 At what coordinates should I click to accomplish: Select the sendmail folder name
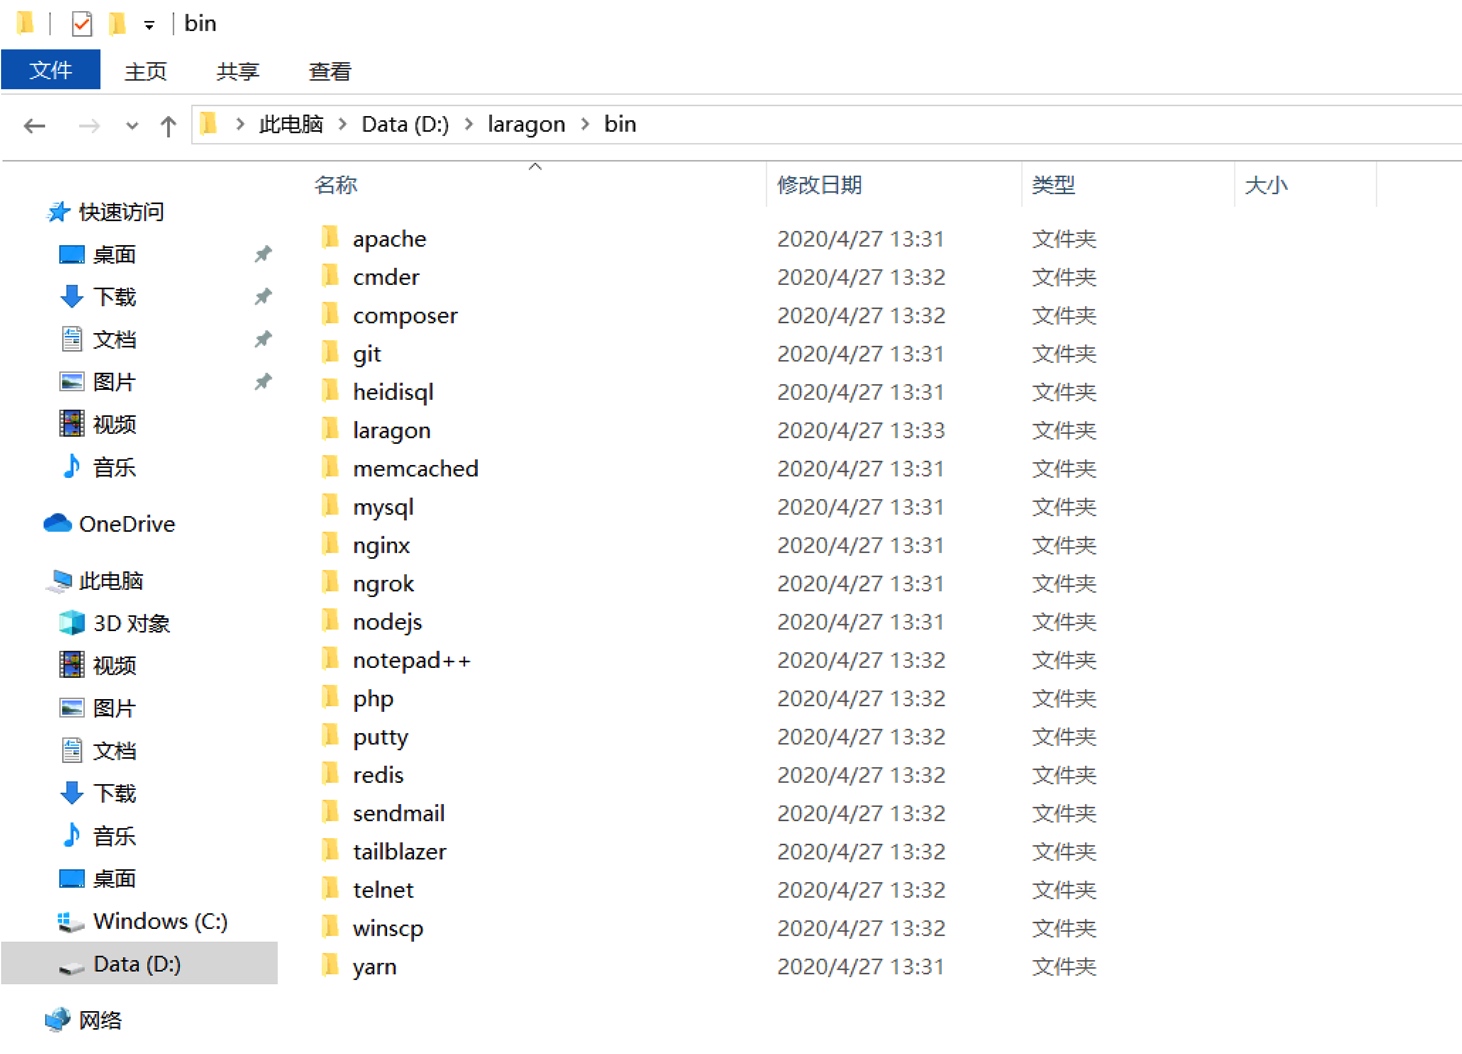[x=398, y=813]
